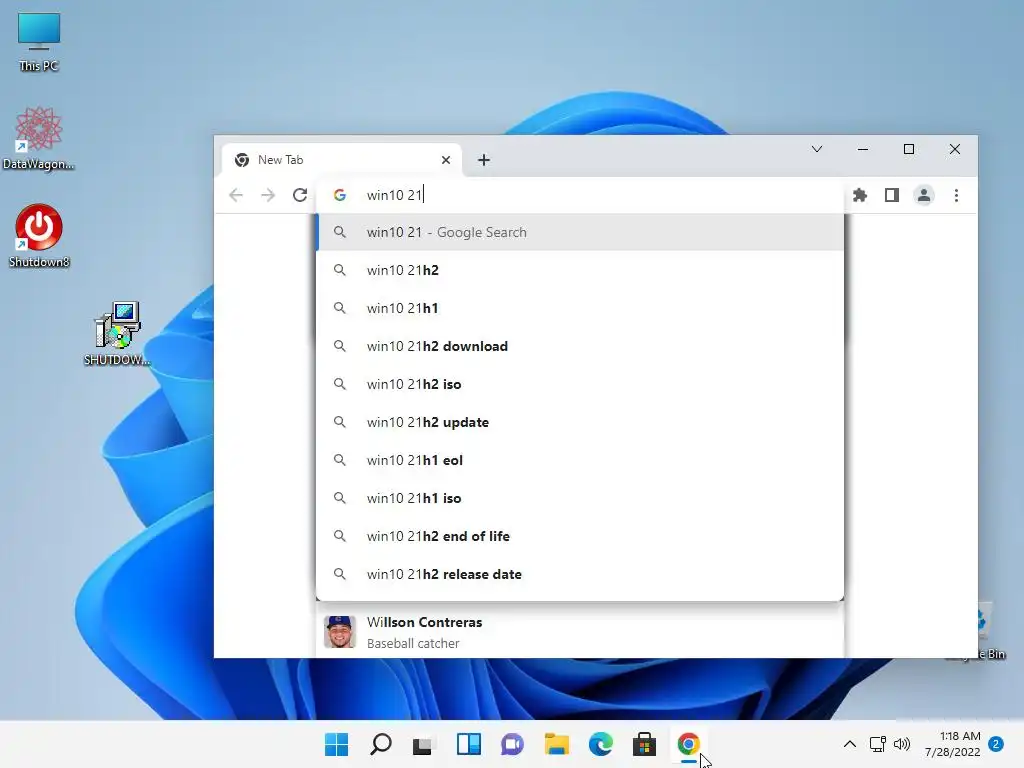Open a new tab with plus button

coord(483,160)
